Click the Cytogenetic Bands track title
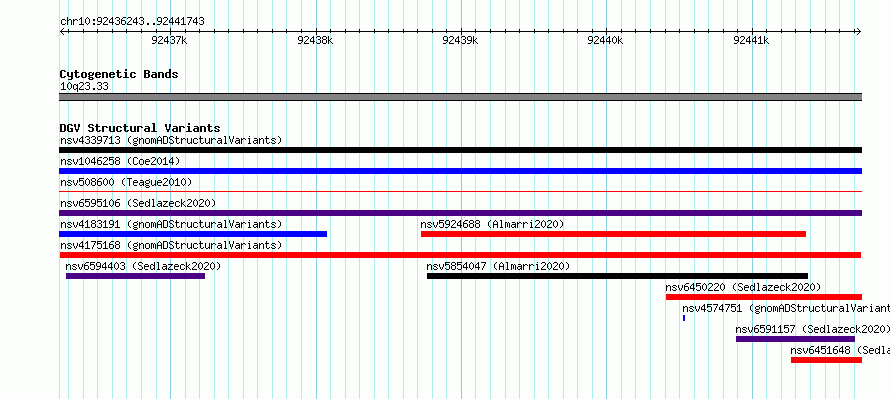 click(119, 74)
